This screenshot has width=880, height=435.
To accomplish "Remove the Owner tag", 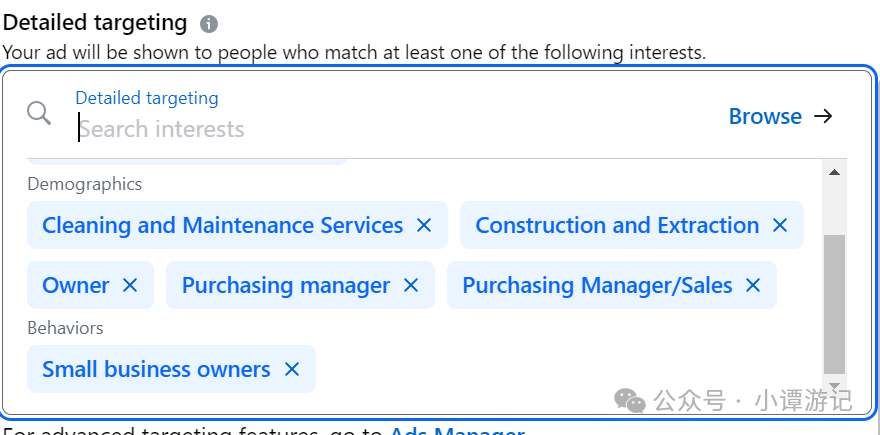I will pyautogui.click(x=130, y=285).
